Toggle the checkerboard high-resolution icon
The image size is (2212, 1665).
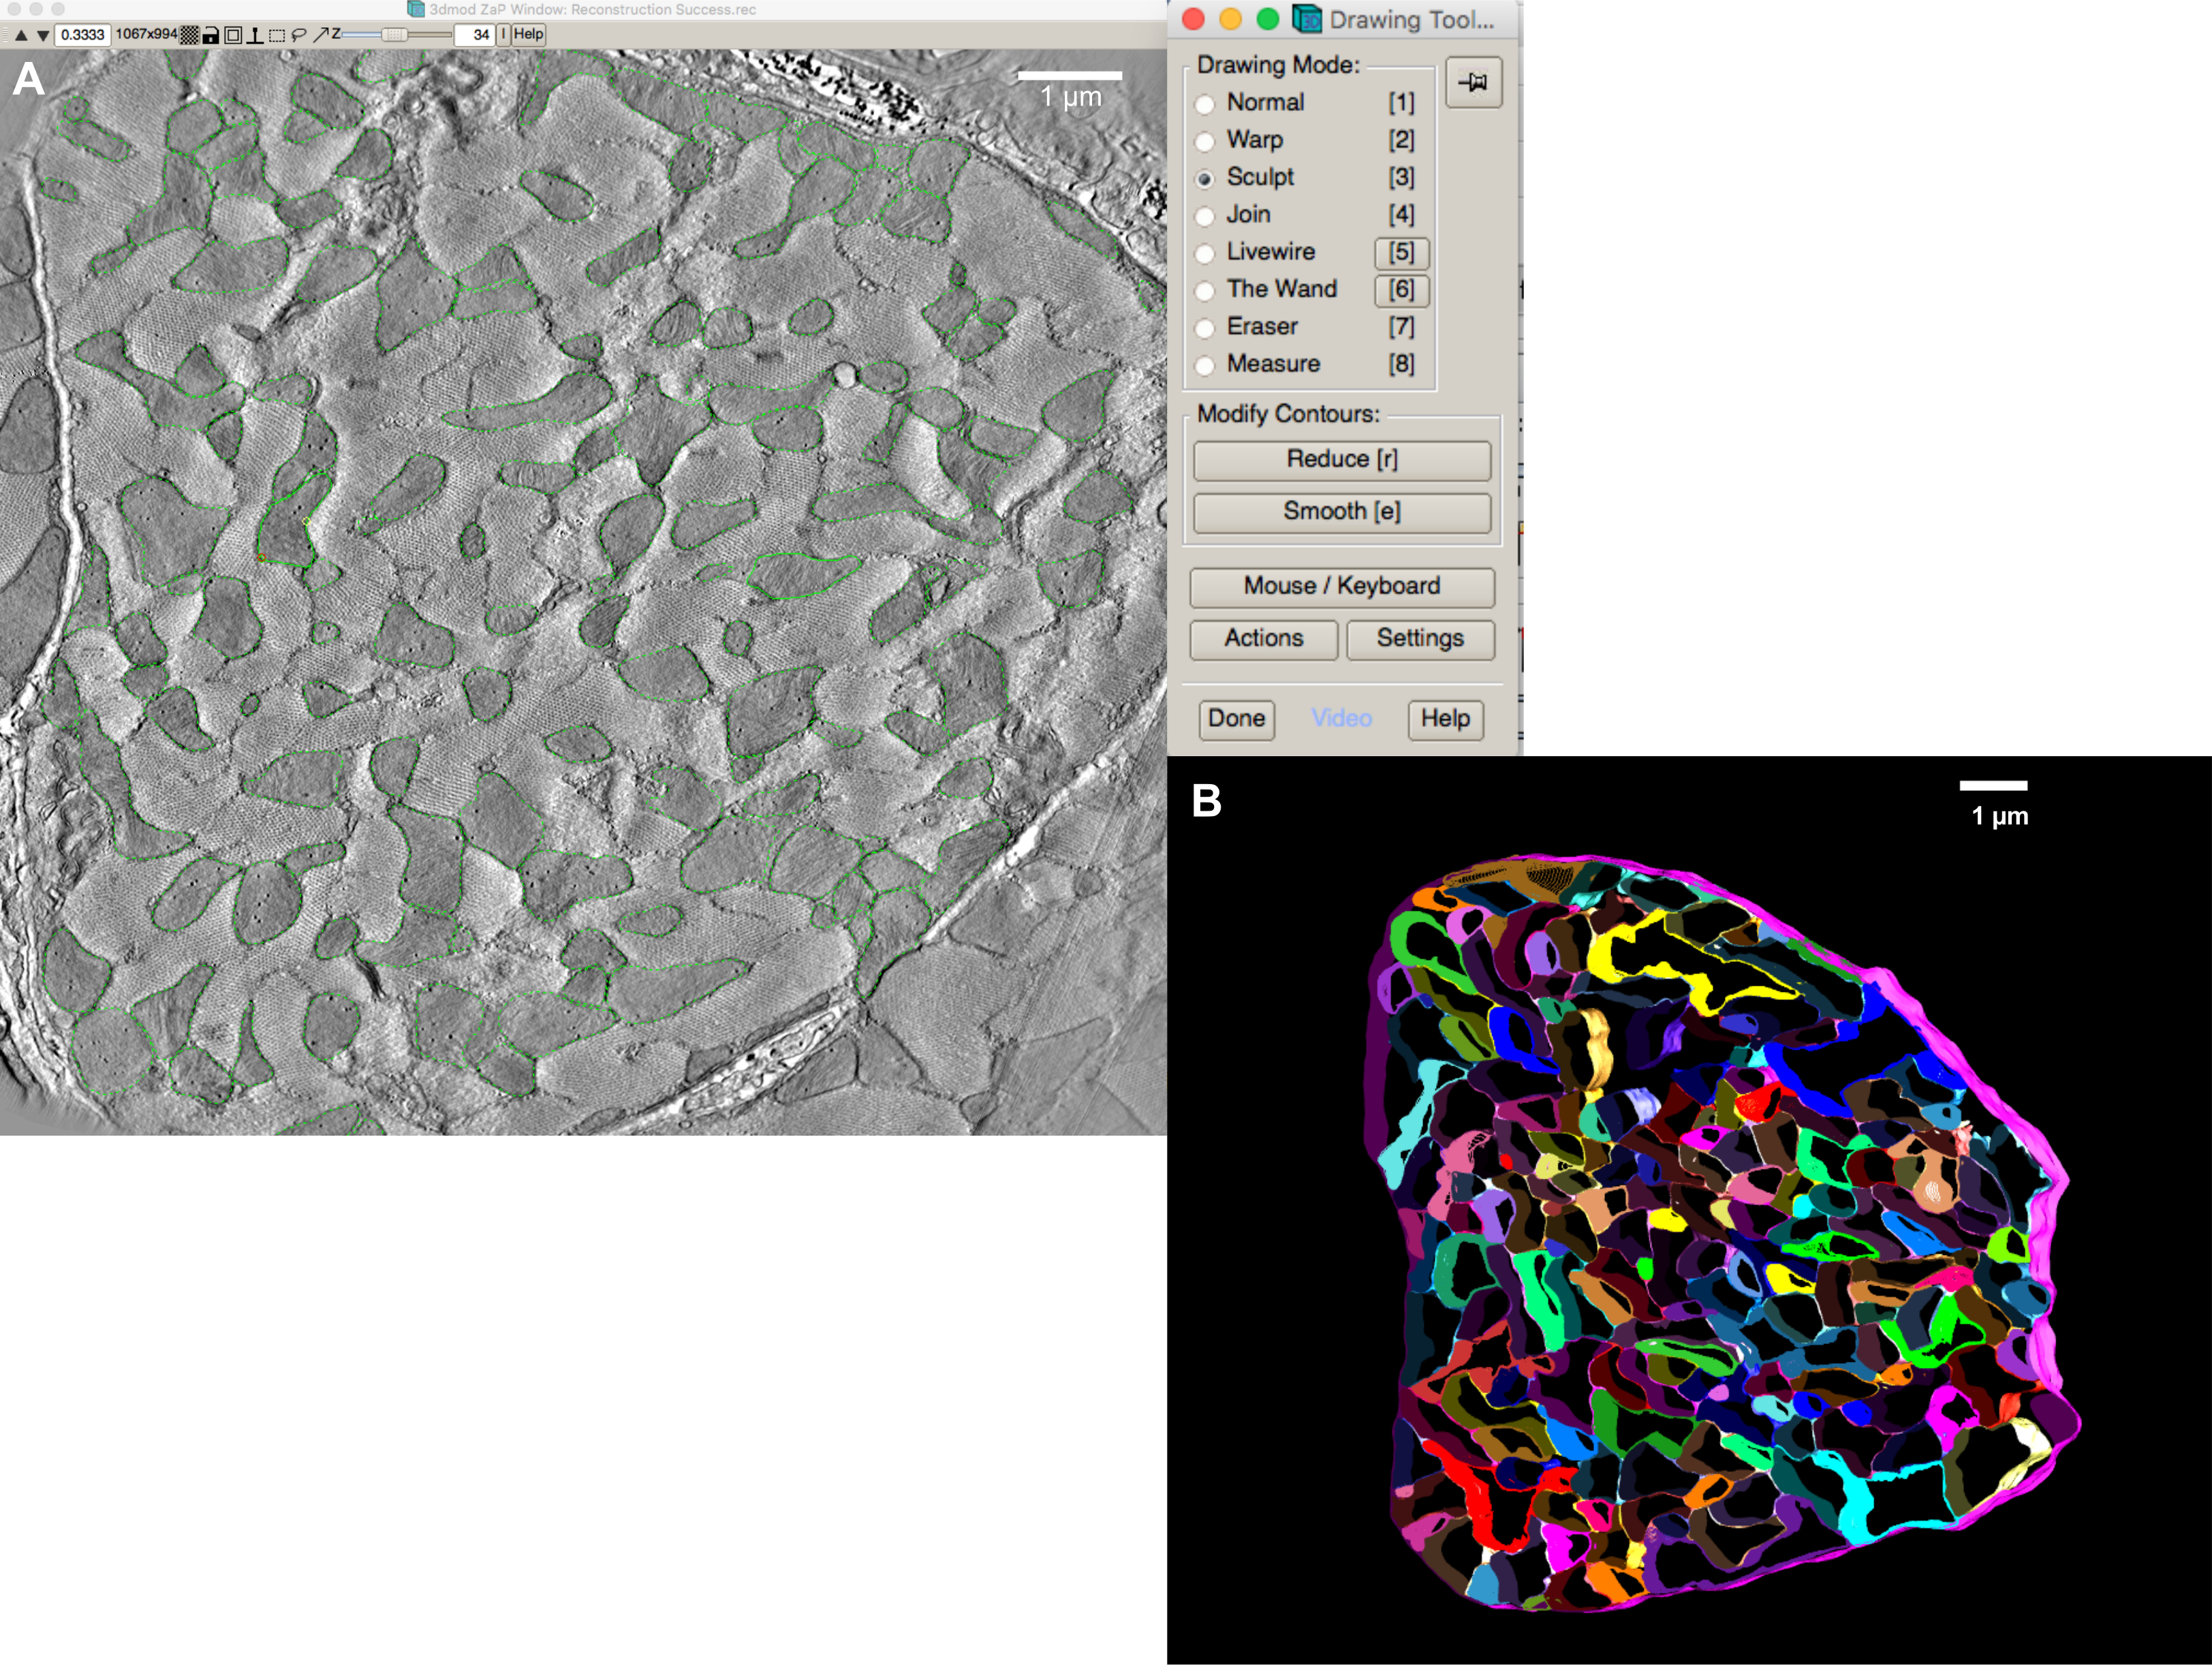[189, 35]
